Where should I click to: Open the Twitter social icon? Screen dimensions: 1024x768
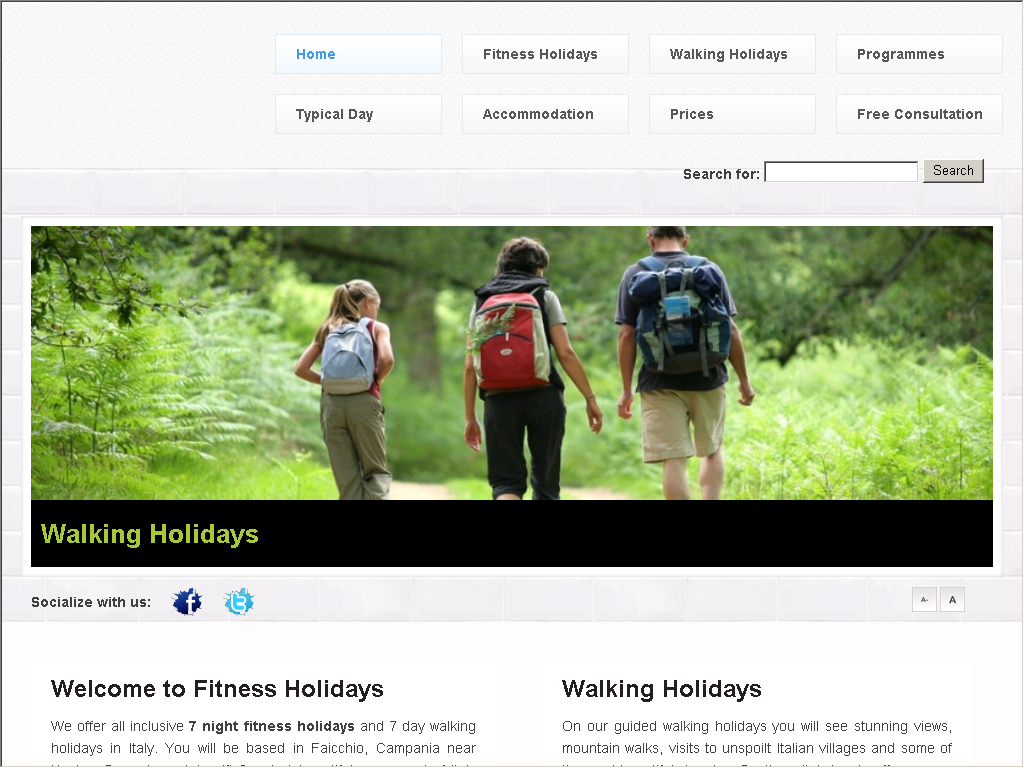tap(239, 601)
